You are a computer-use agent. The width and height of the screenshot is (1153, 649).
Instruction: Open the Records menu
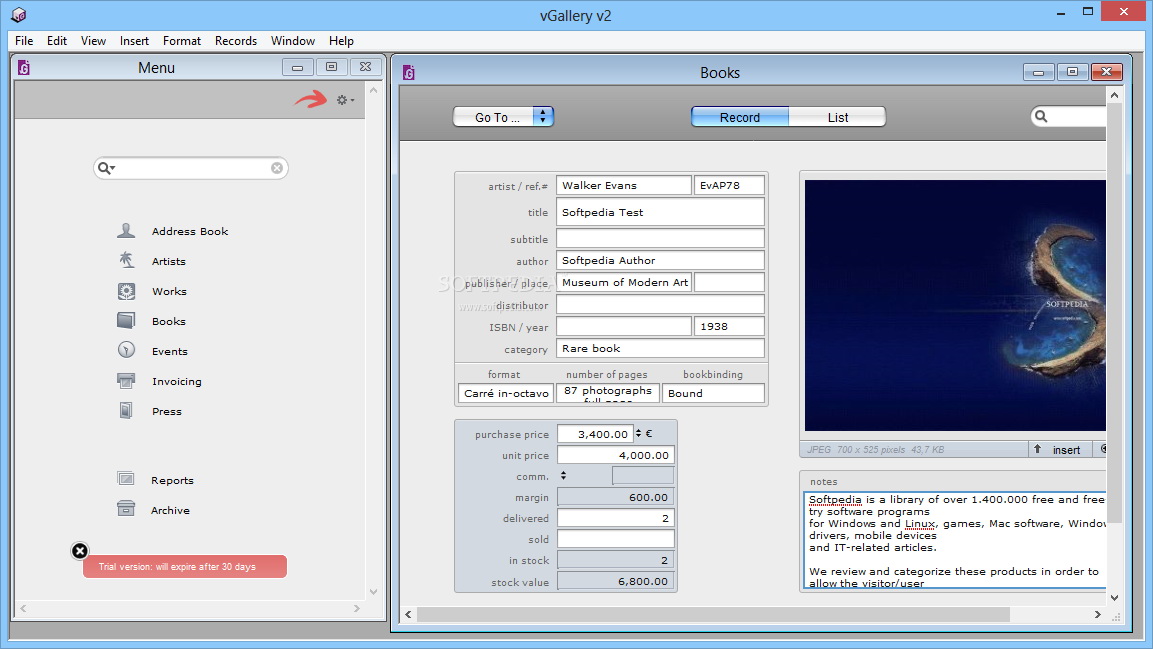[236, 41]
